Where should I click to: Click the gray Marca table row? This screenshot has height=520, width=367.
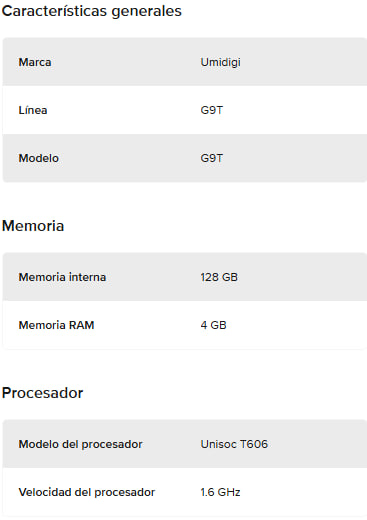185,62
